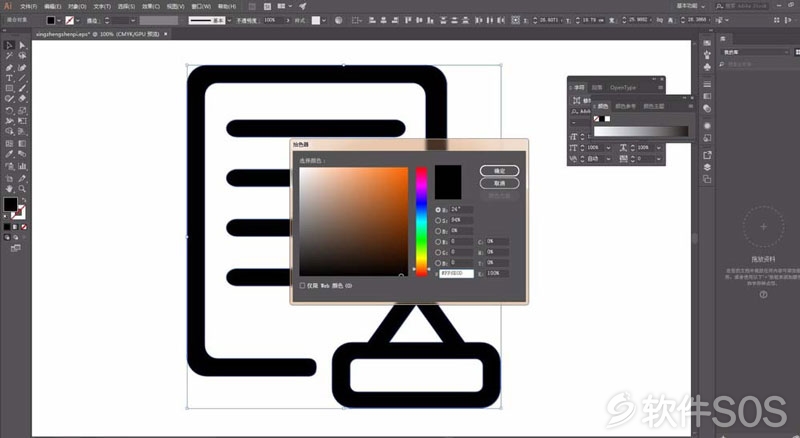Click the rainbow hue spectrum slider
The width and height of the screenshot is (800, 438).
point(421,222)
